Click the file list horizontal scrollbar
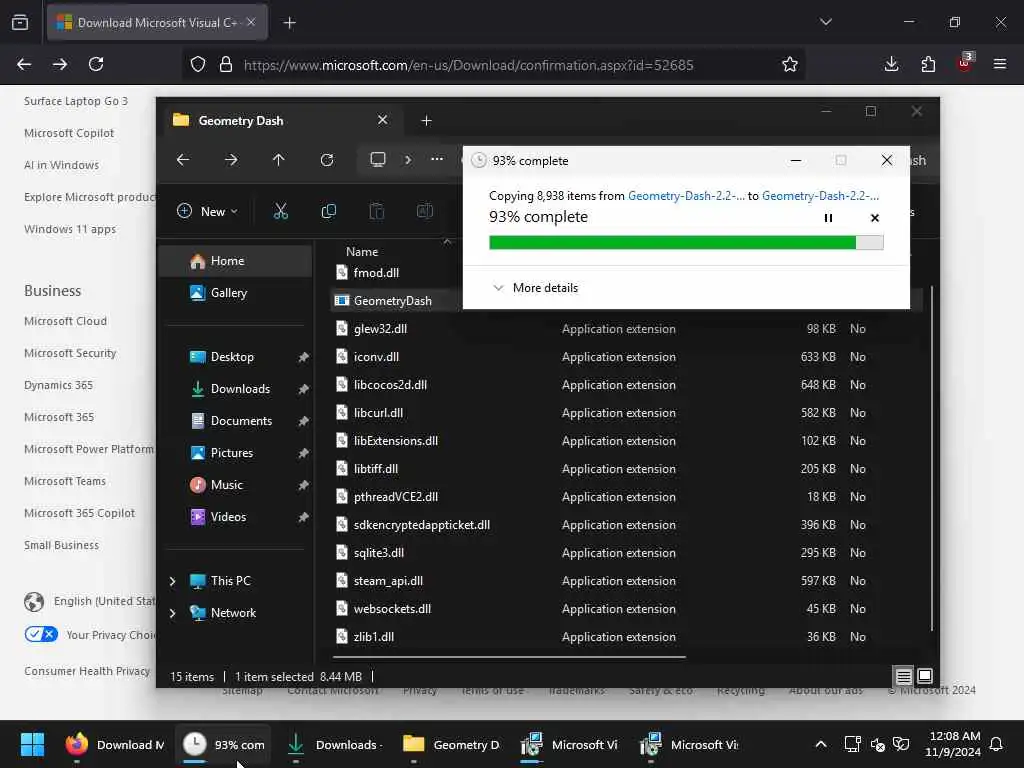The width and height of the screenshot is (1024, 768). (509, 656)
